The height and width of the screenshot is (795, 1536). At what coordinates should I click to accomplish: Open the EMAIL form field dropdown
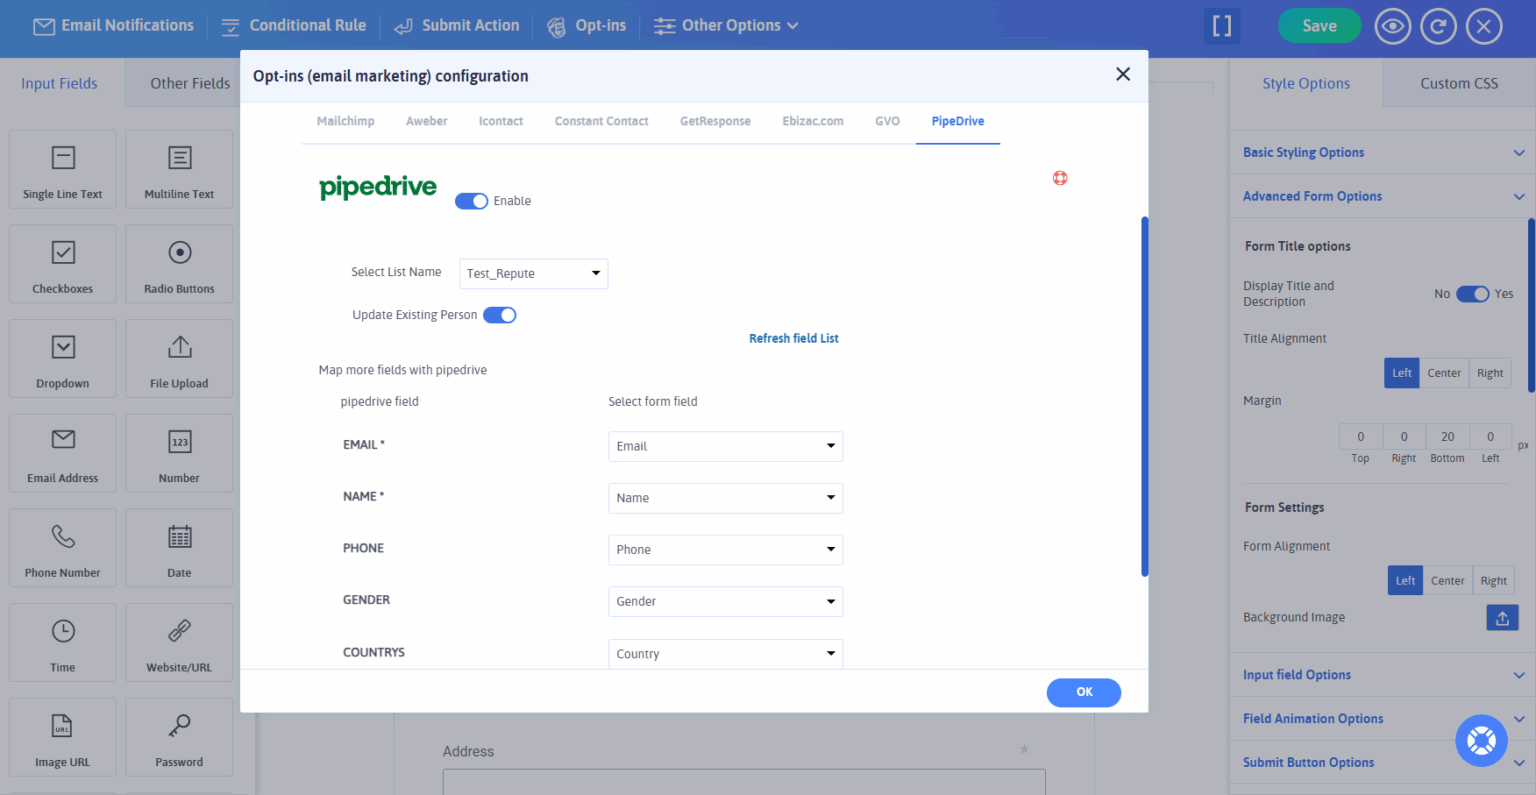point(725,446)
